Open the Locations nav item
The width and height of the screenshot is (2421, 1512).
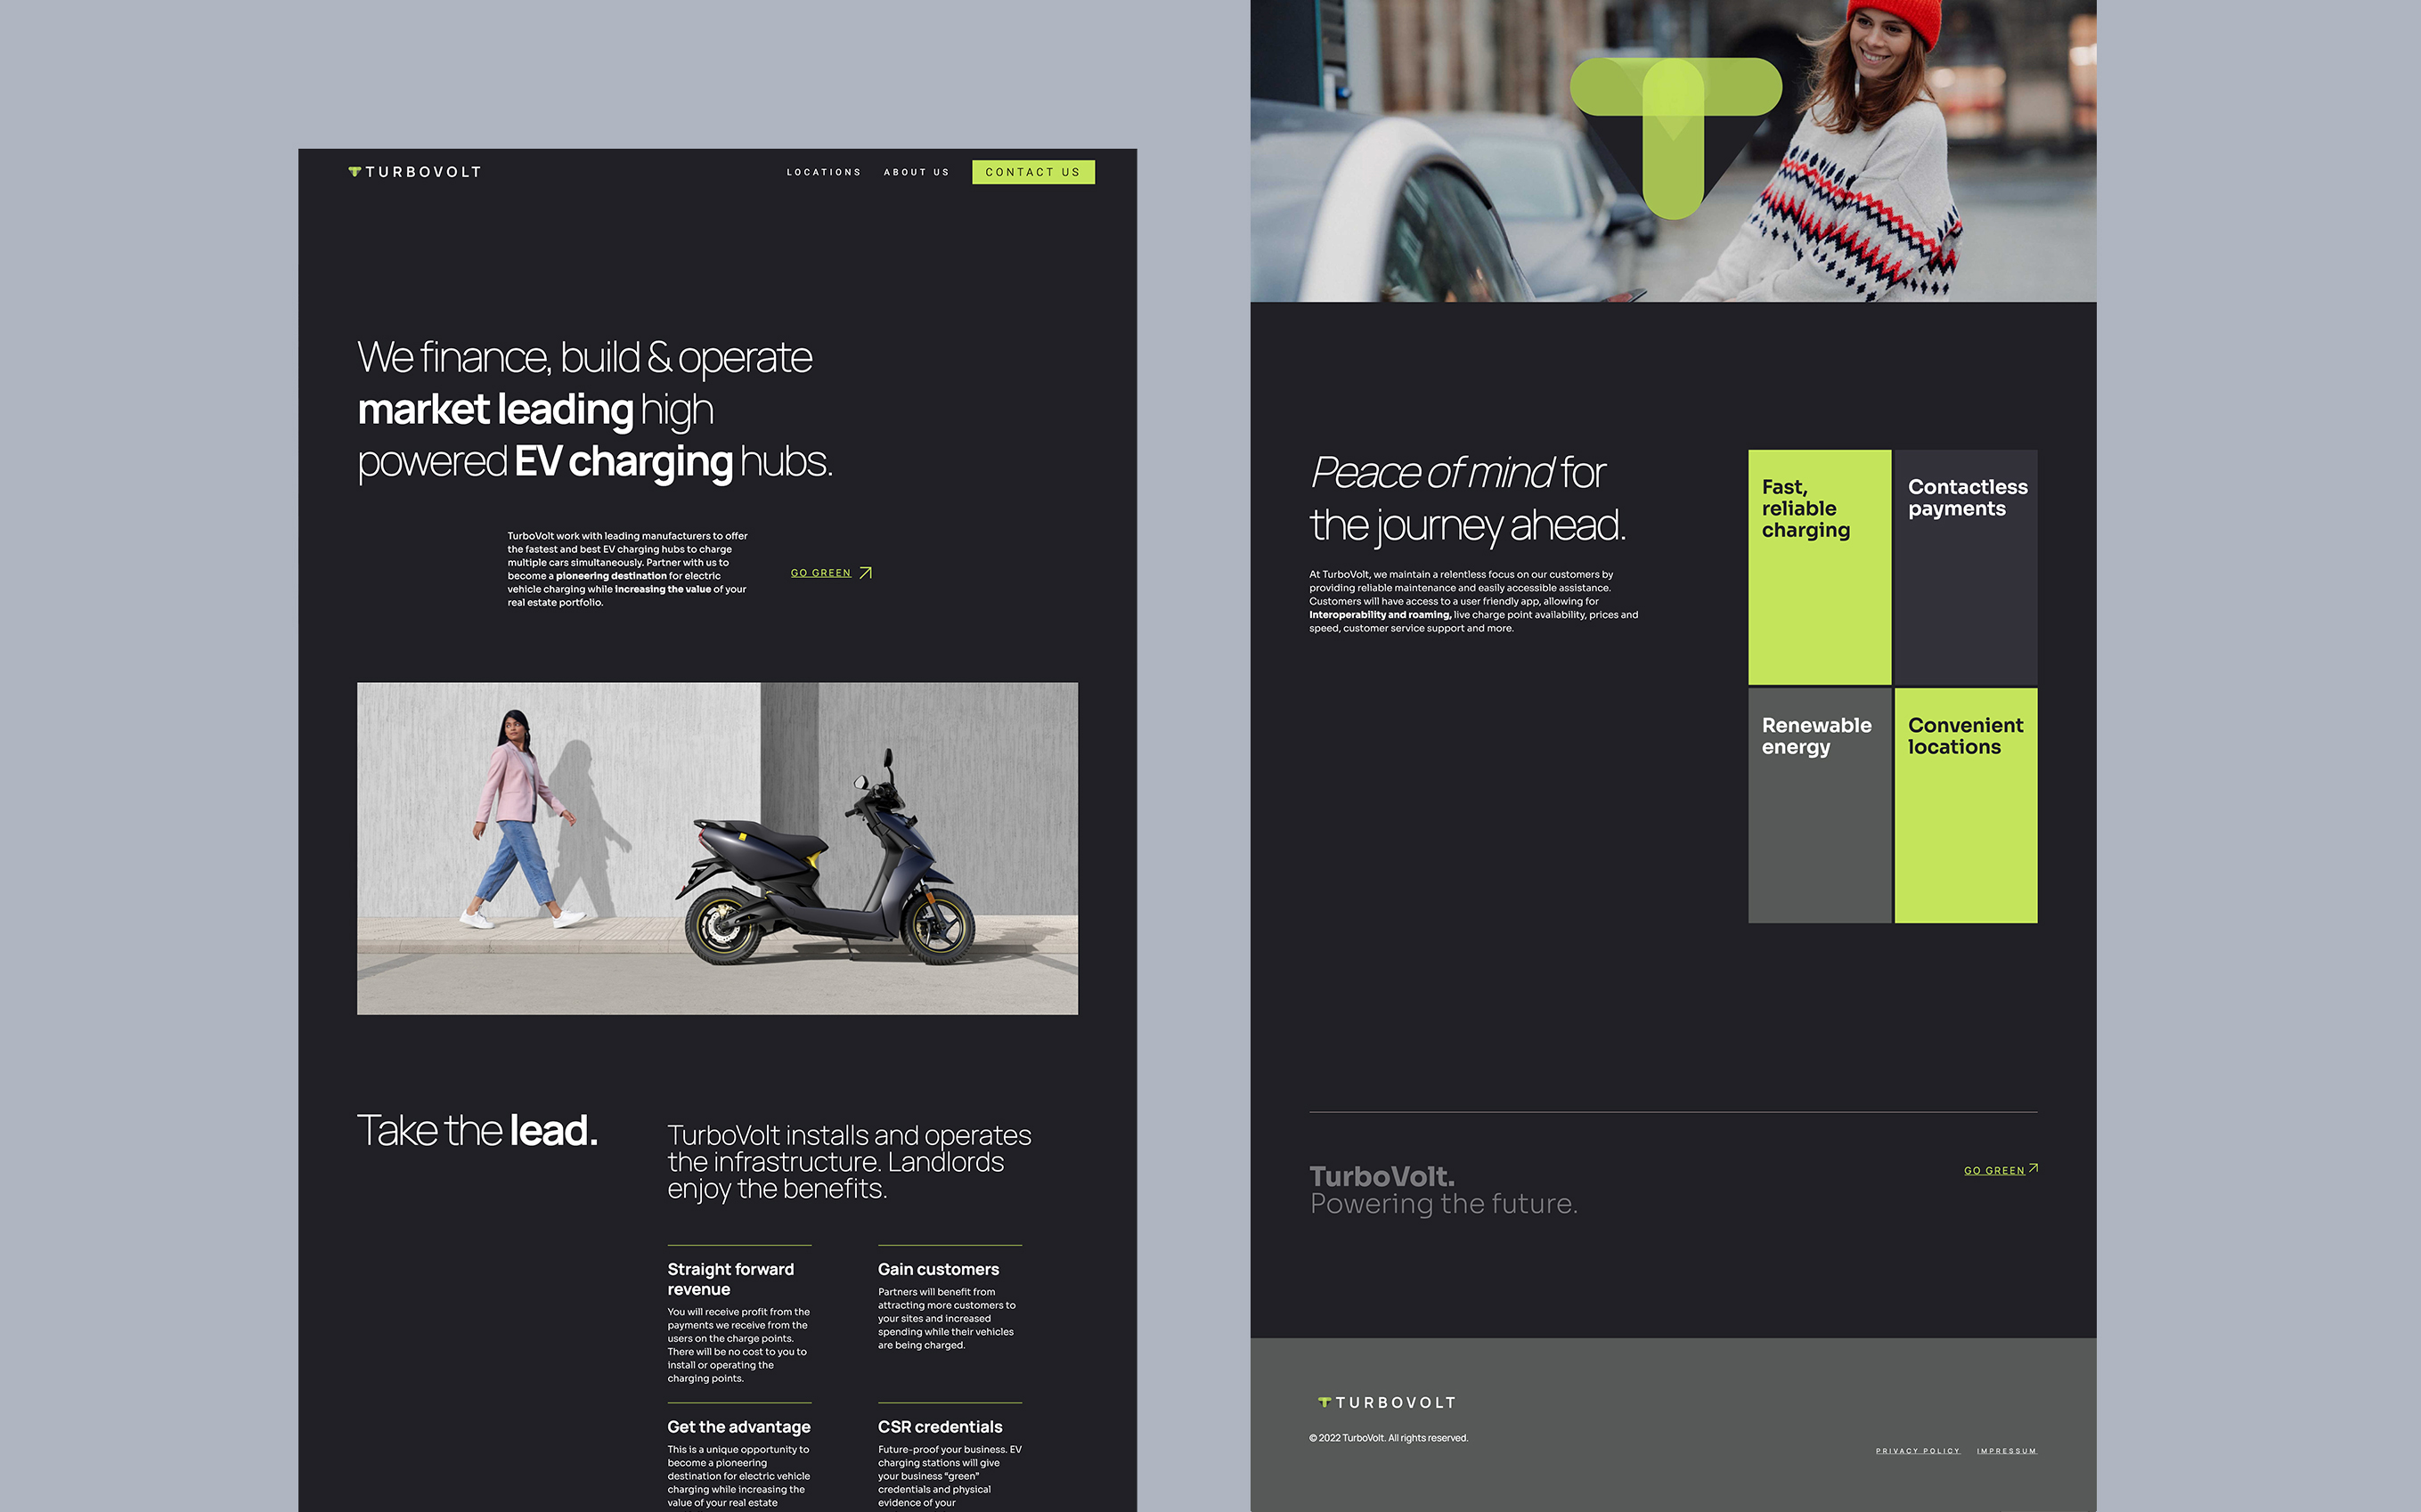point(823,172)
